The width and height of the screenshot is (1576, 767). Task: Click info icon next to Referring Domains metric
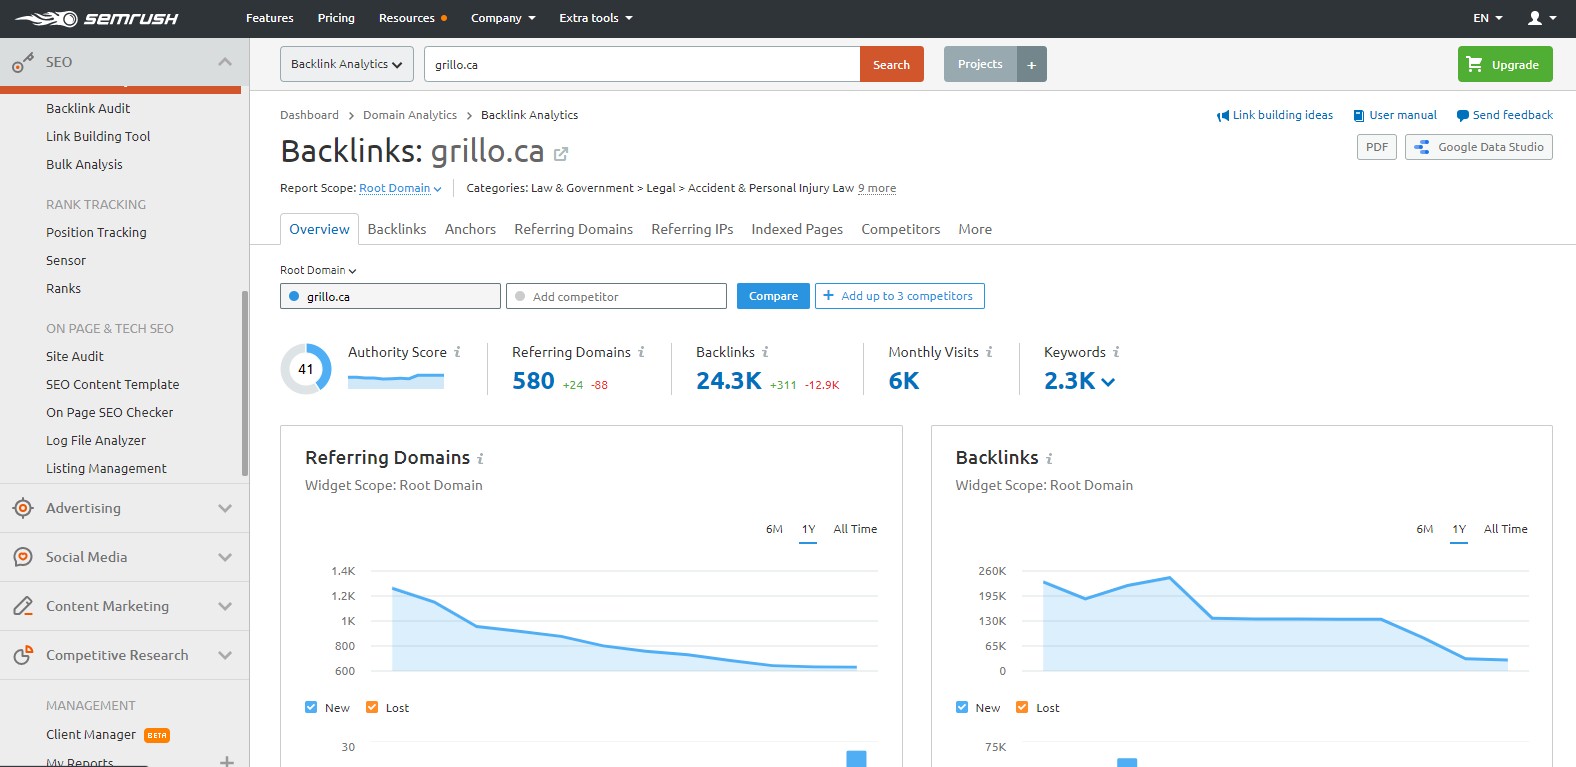point(641,352)
